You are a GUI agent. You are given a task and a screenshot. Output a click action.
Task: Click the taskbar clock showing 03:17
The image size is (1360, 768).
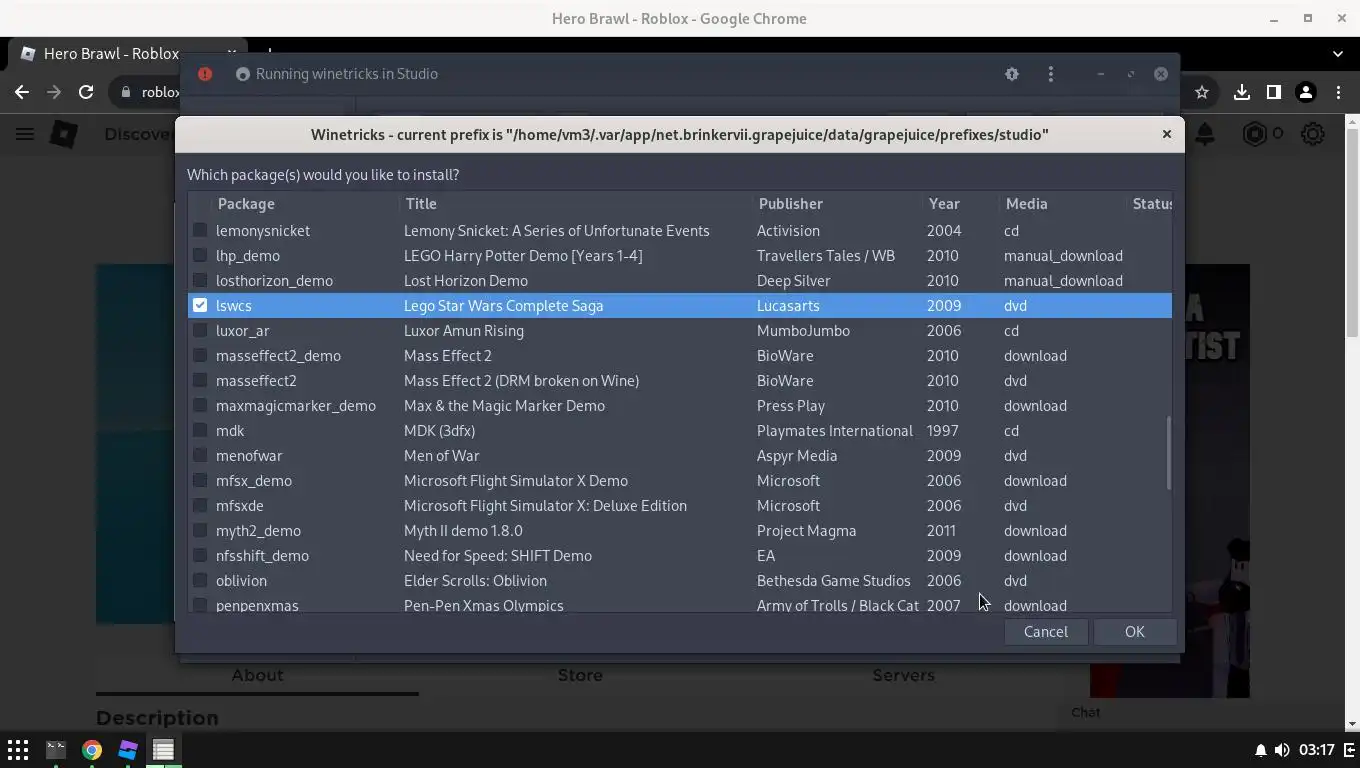click(x=1316, y=750)
